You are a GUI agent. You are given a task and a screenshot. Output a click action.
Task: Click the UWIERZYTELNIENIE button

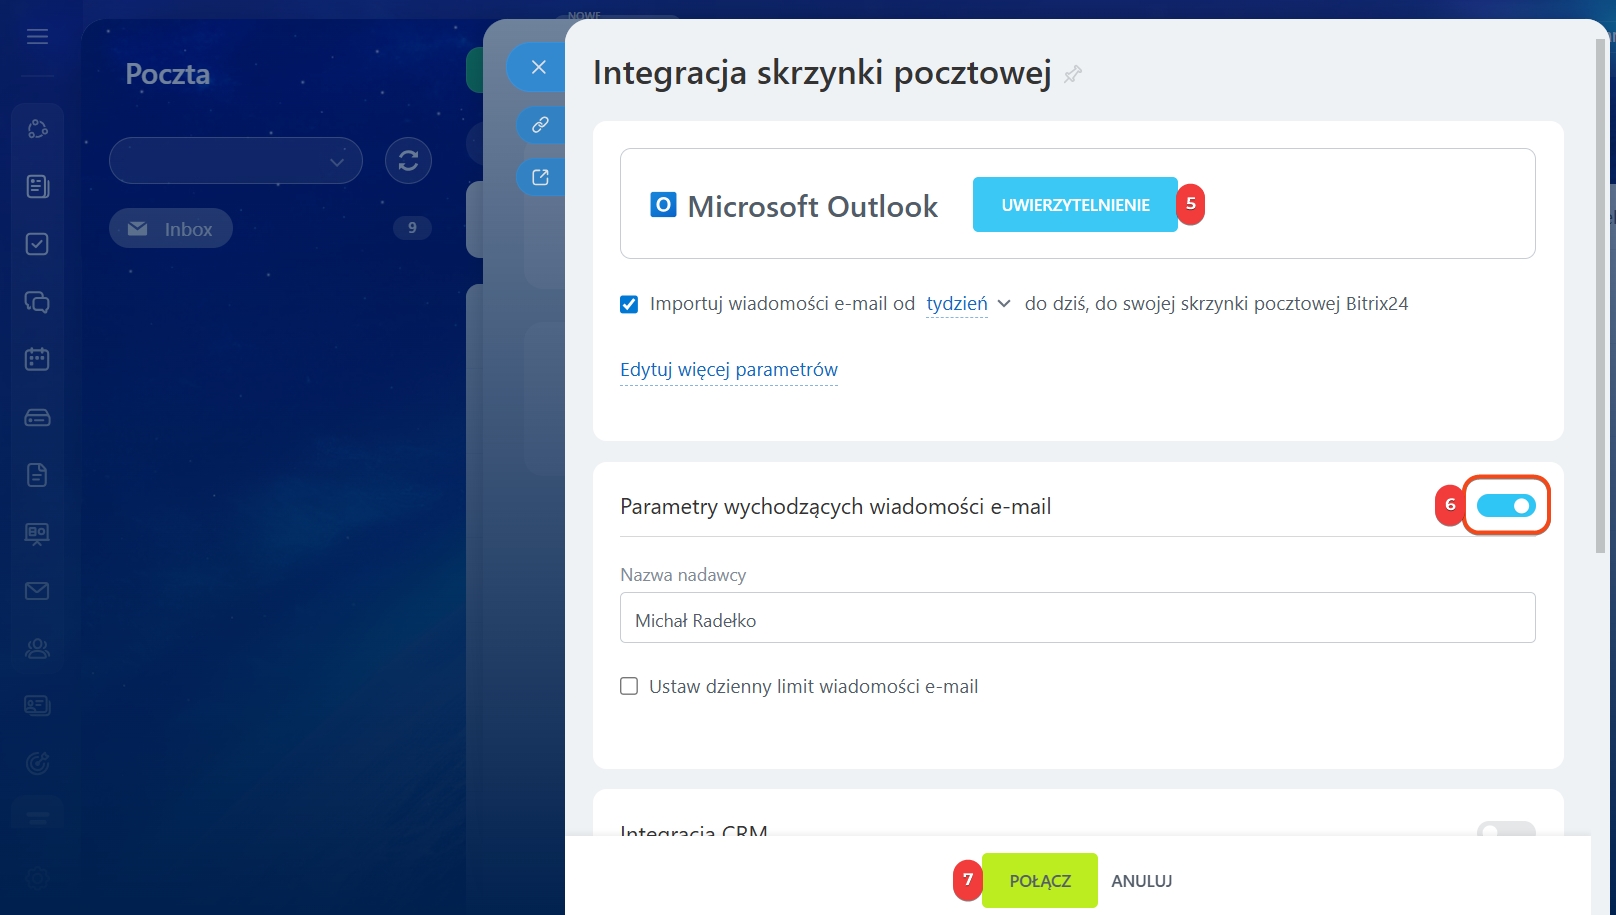click(1075, 205)
